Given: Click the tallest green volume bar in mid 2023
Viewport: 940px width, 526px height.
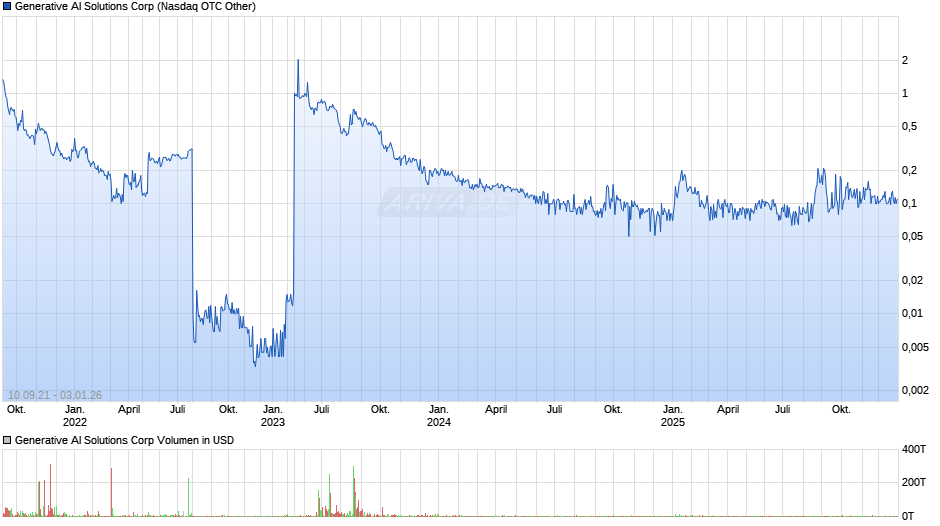Looking at the screenshot, I should 354,491.
